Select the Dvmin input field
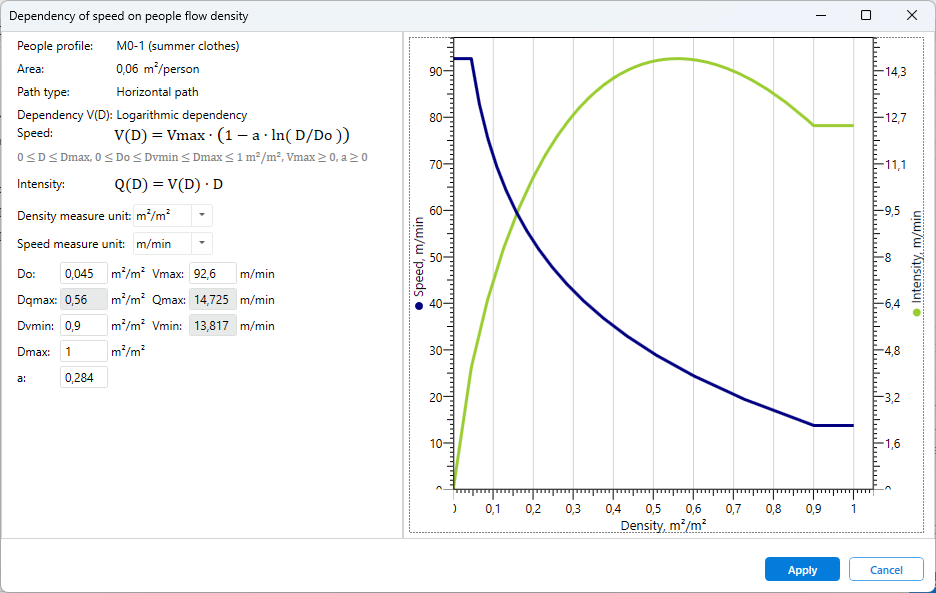 (x=84, y=325)
